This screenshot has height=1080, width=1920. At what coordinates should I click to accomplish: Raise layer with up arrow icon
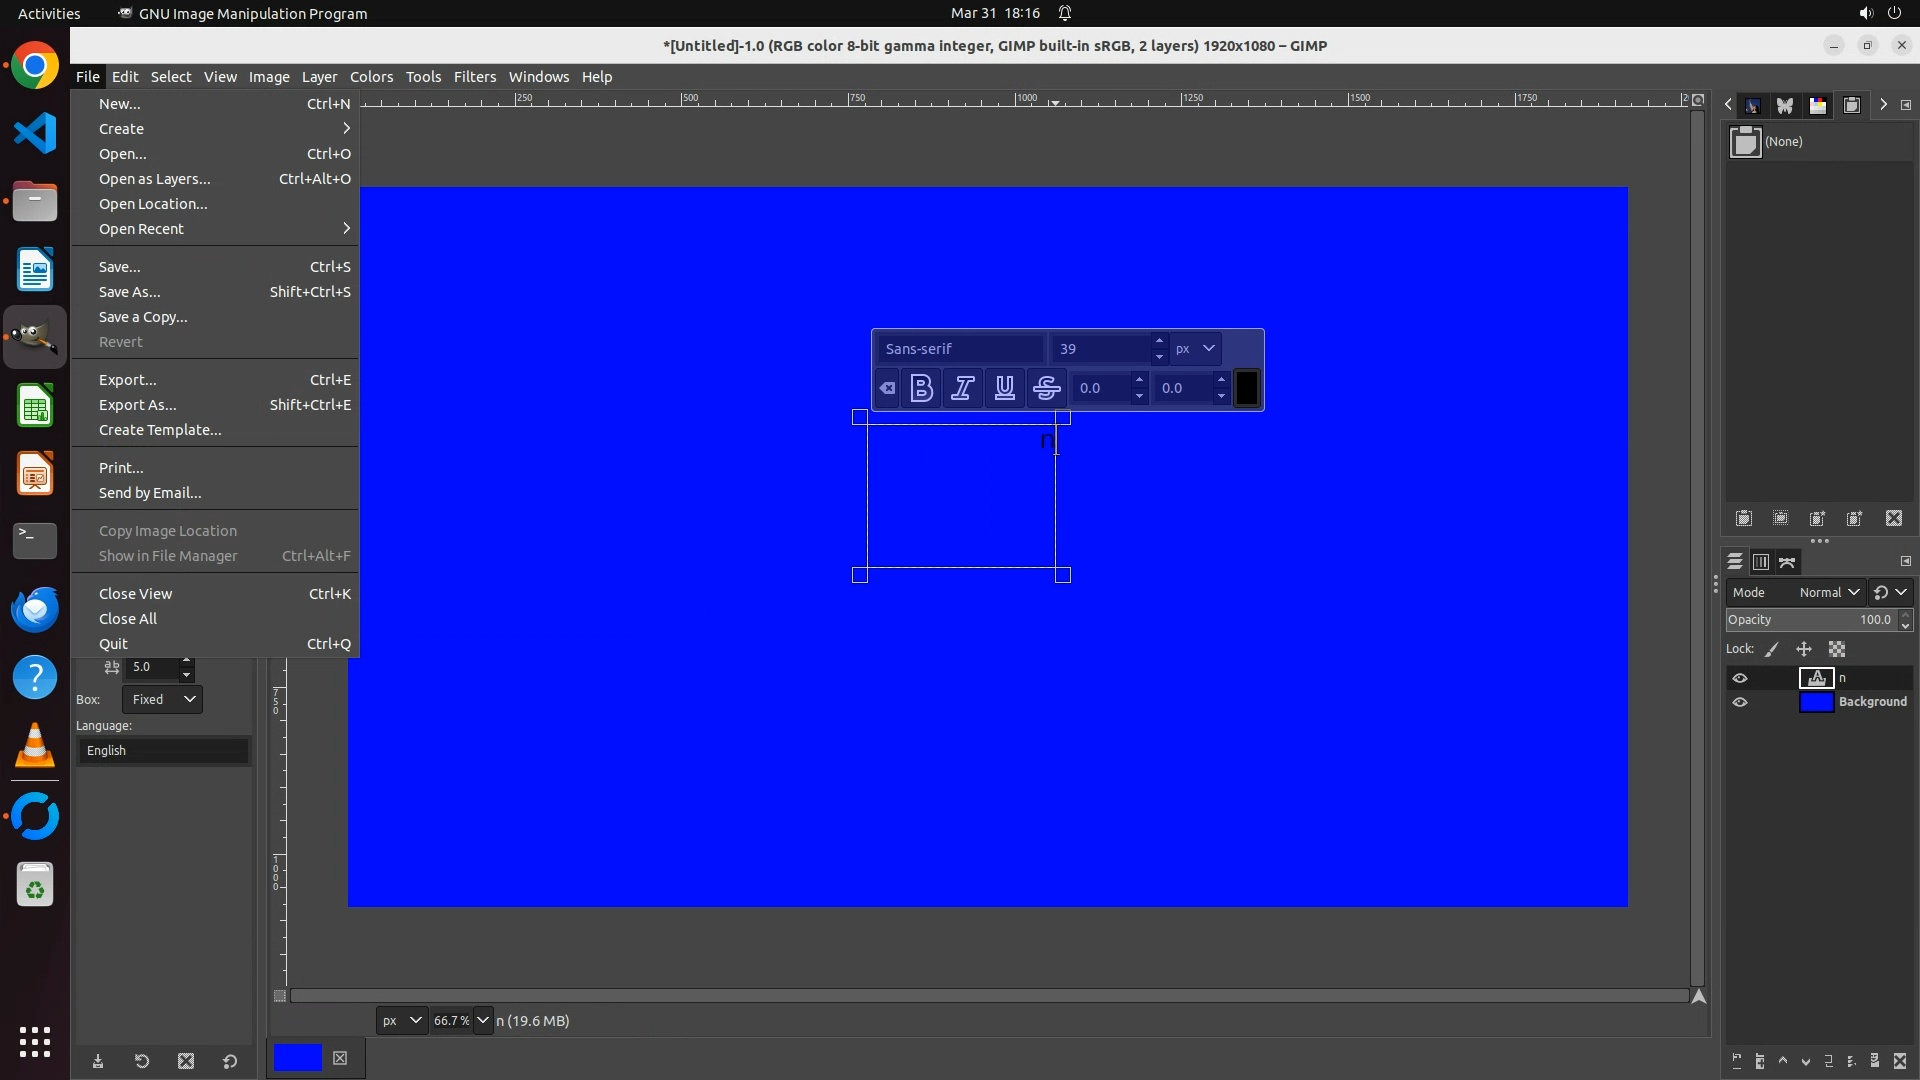point(1782,1061)
